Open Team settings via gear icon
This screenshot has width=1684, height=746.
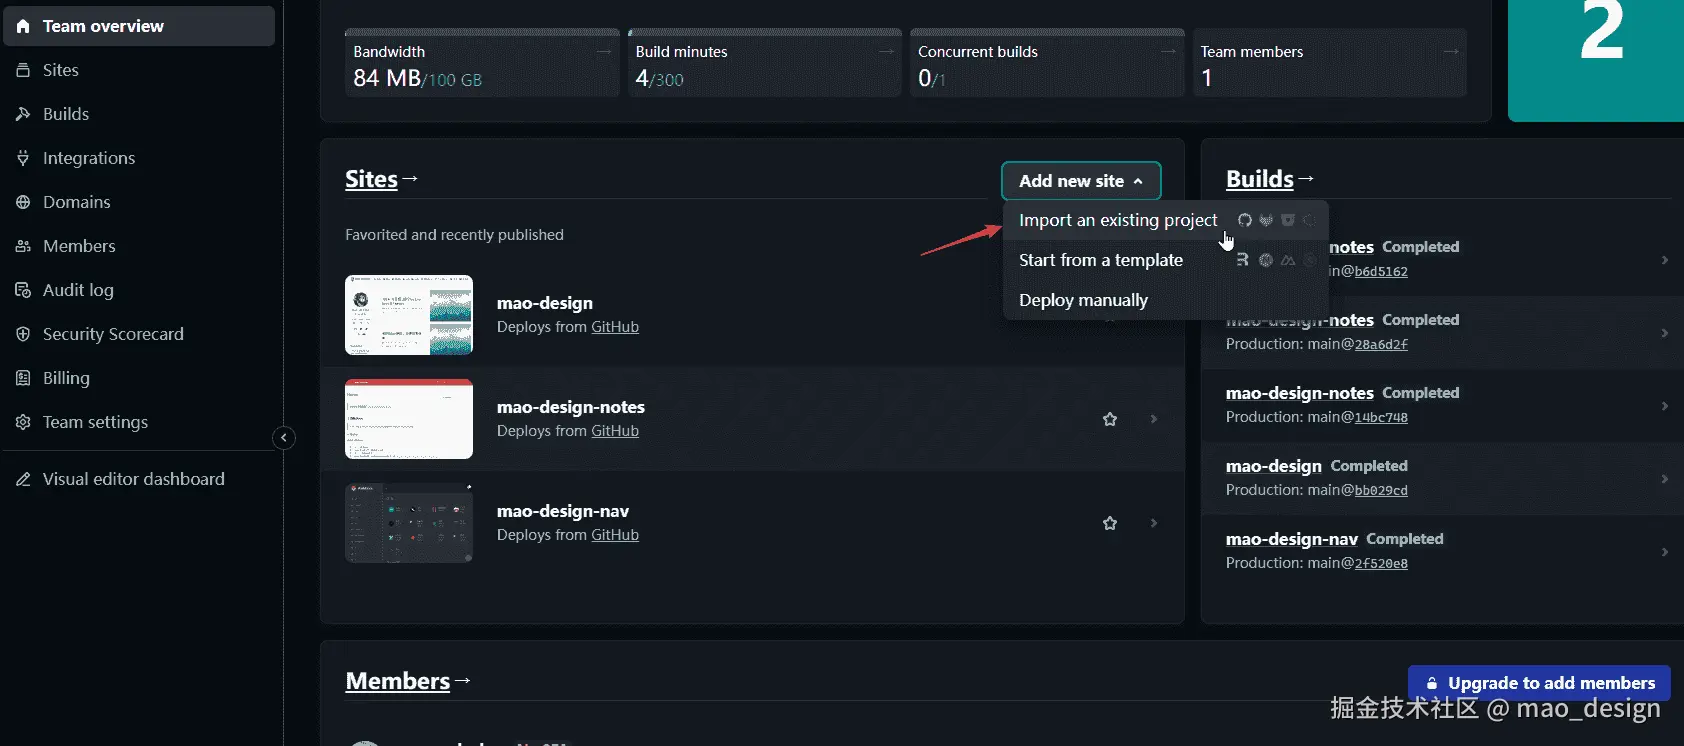point(23,422)
